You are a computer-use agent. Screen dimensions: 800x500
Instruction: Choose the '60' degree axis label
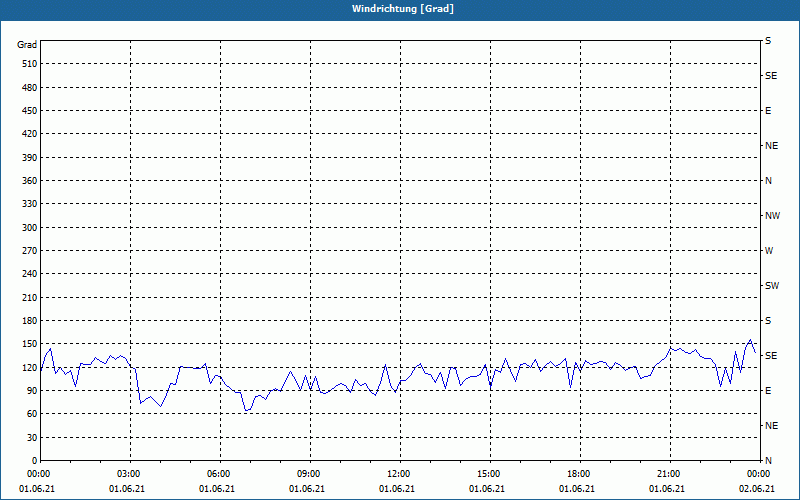[x=32, y=414]
